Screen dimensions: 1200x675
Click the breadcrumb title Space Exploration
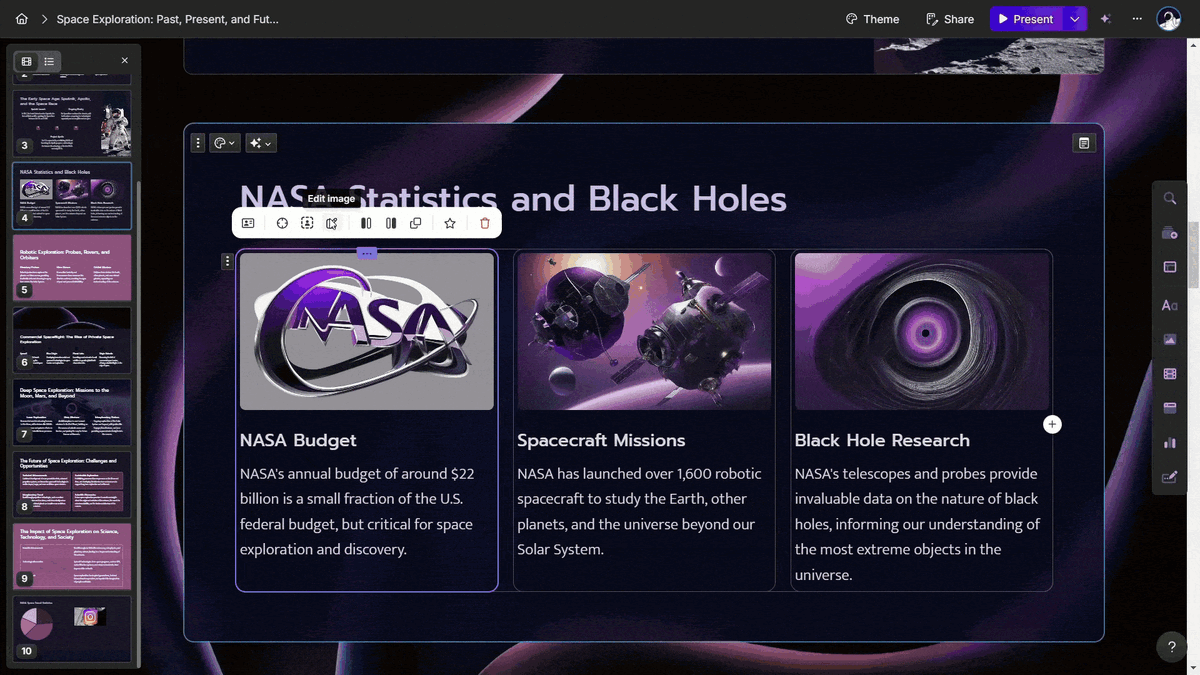[167, 19]
